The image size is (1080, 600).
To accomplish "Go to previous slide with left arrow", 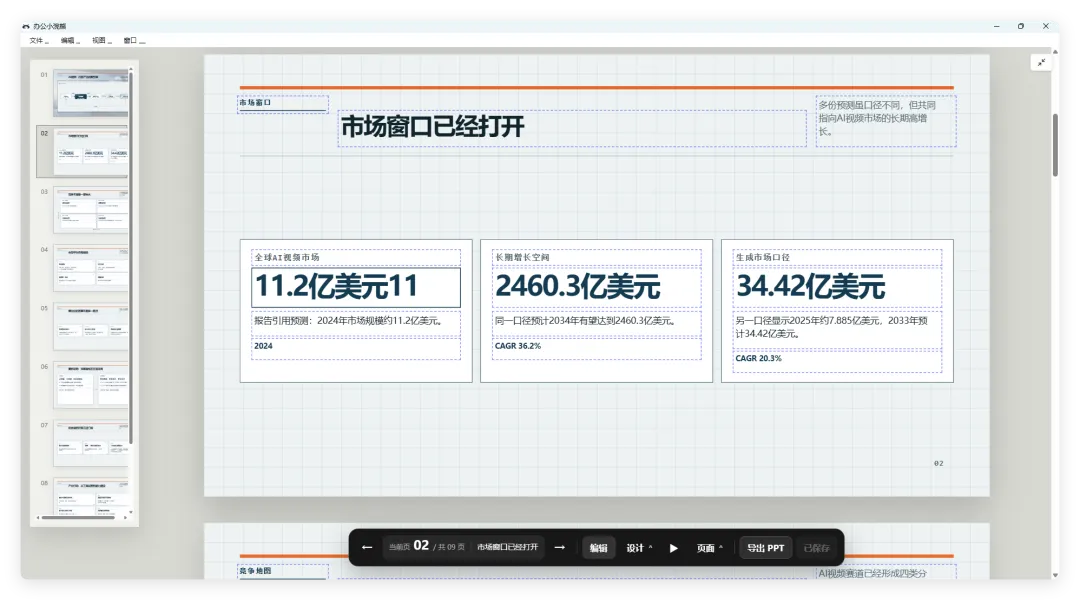I will point(366,548).
